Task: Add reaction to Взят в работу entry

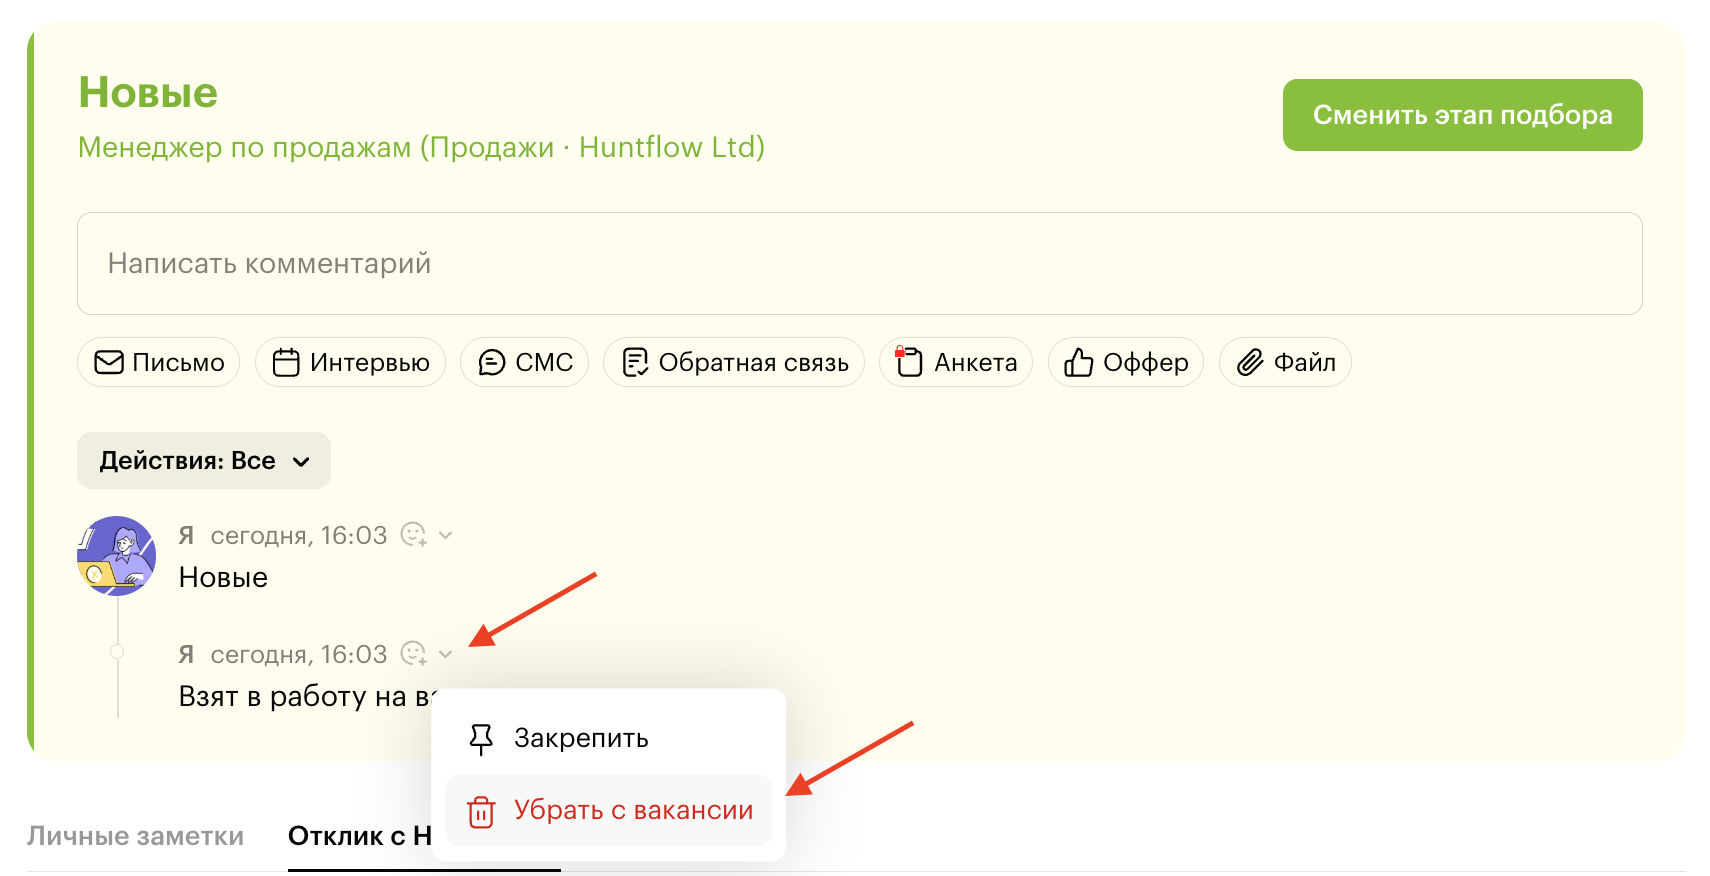Action: [x=413, y=654]
